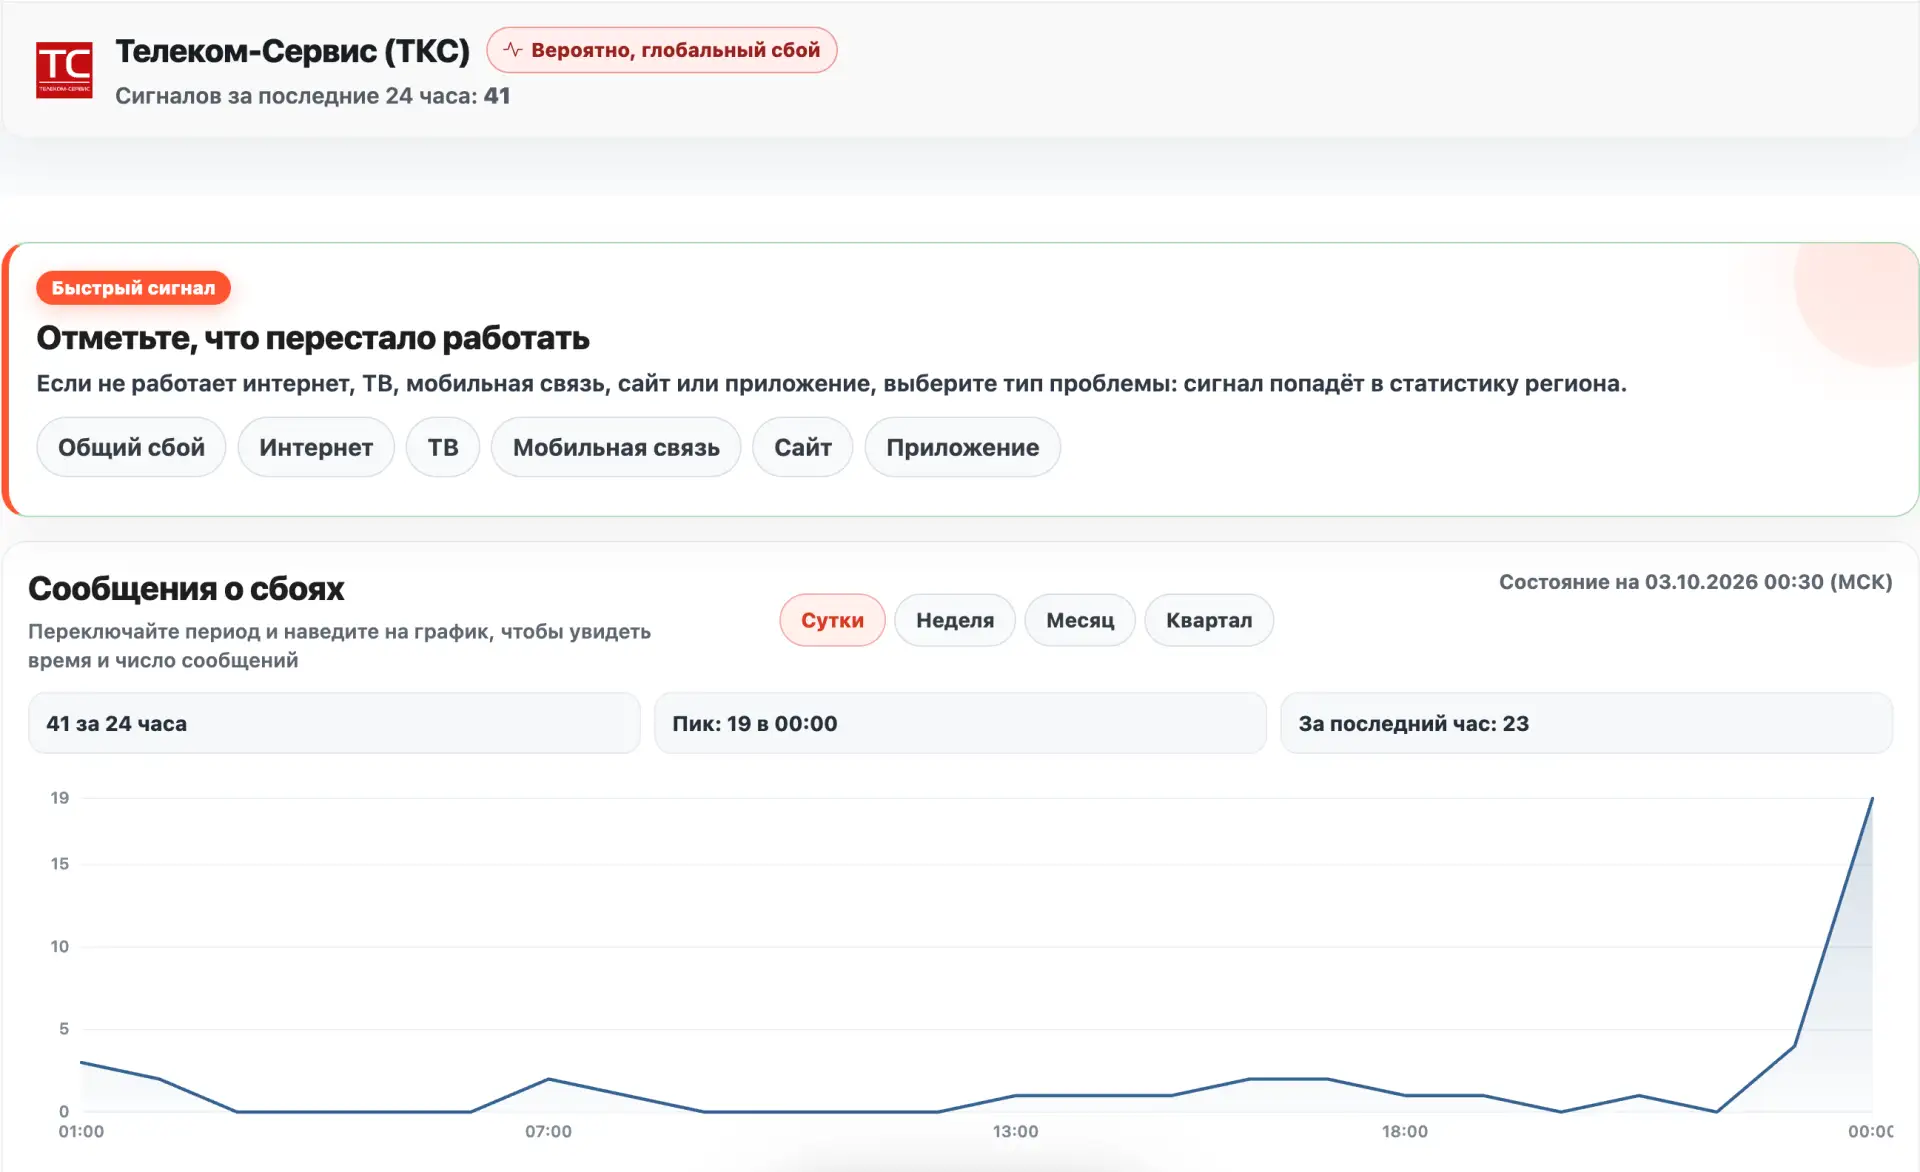This screenshot has width=1920, height=1172.
Task: Click the y-axis value 10
Action: pyautogui.click(x=60, y=947)
